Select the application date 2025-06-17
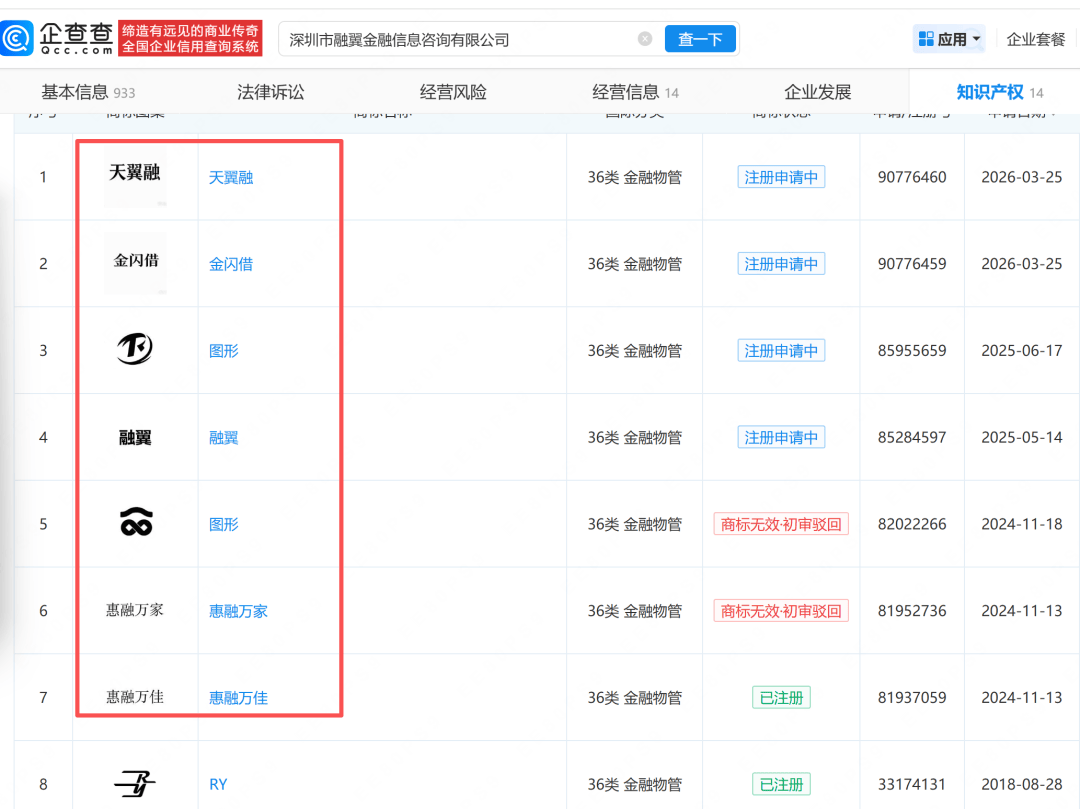Viewport: 1080px width, 809px height. [x=1021, y=350]
